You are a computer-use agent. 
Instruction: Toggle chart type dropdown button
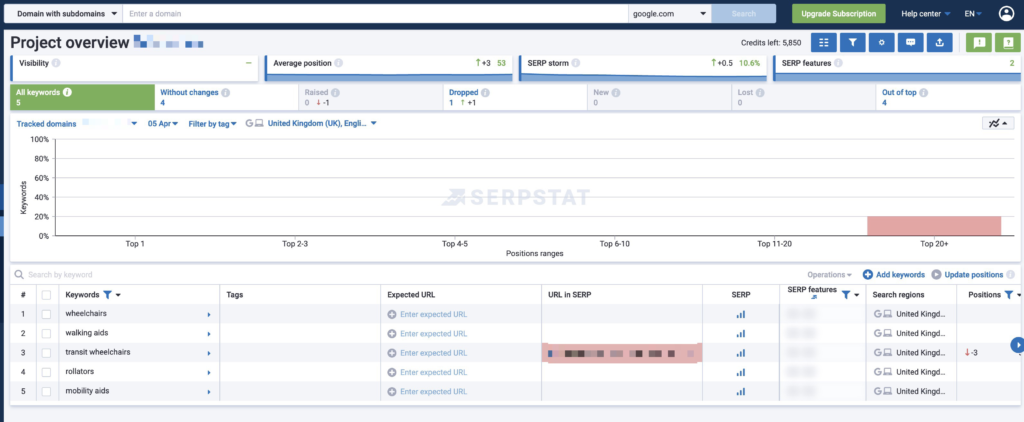pyautogui.click(x=998, y=123)
